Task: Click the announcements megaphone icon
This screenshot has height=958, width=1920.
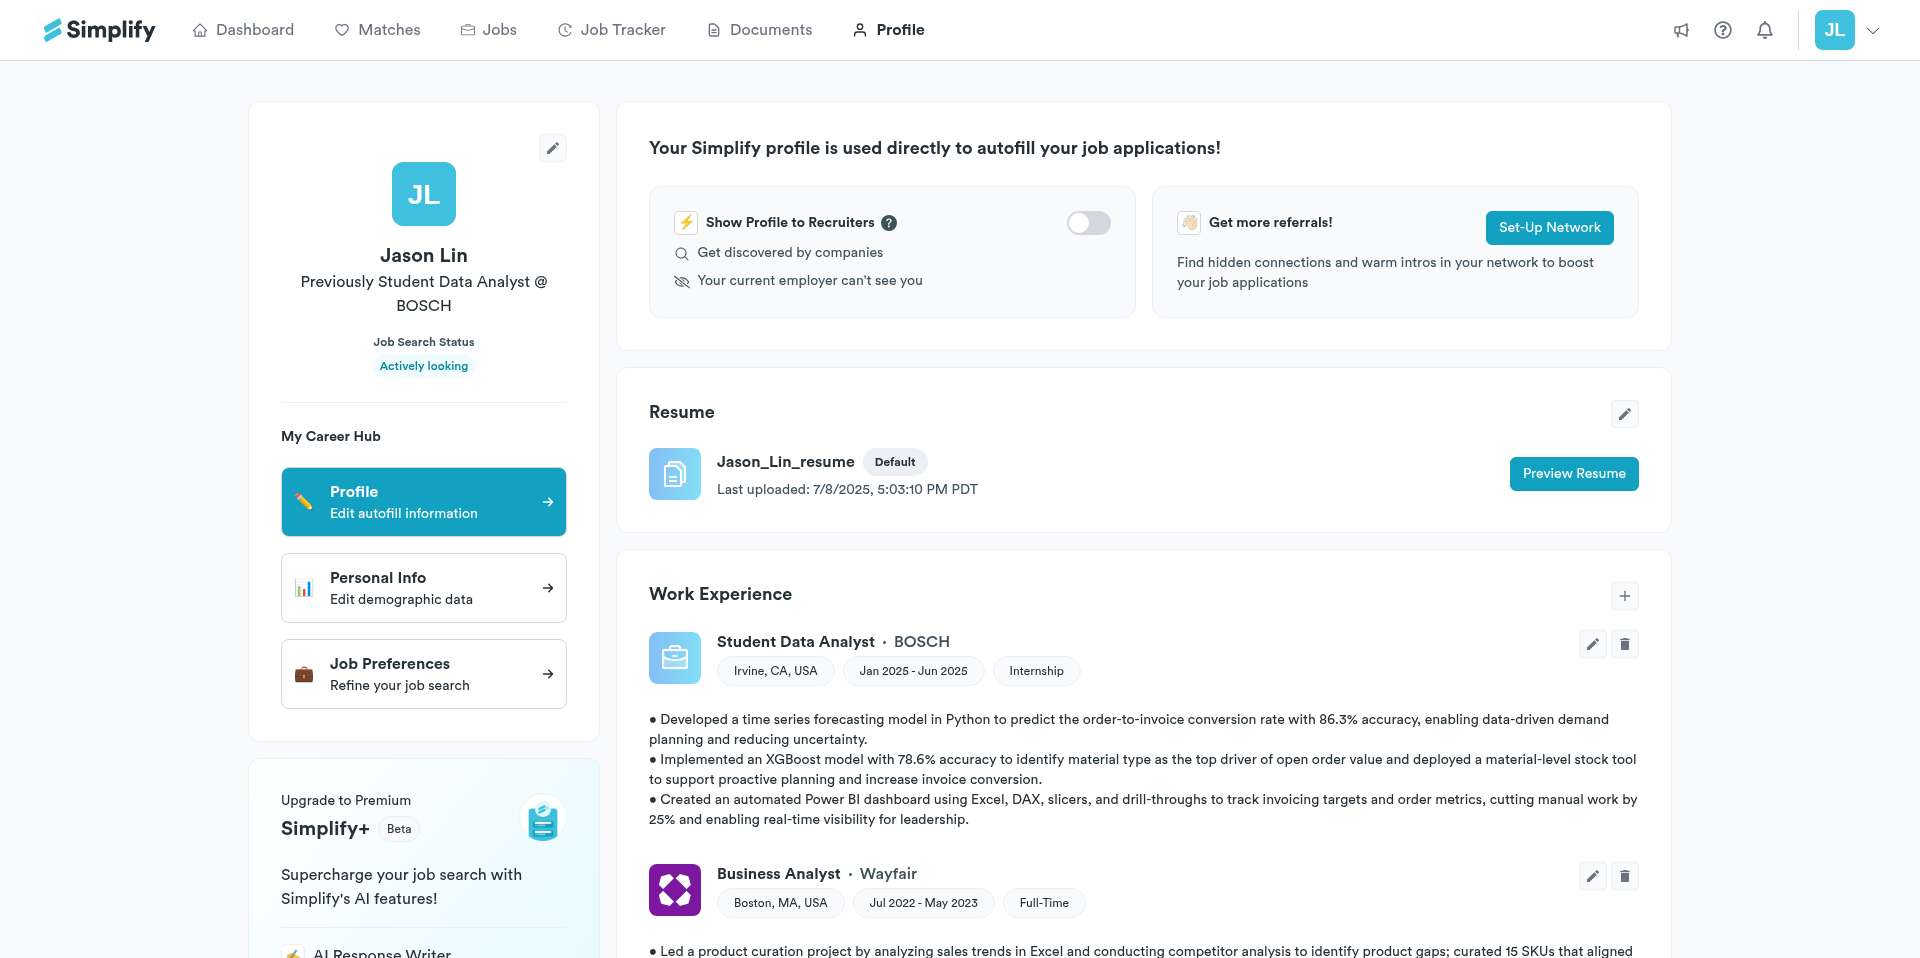Action: point(1681,30)
